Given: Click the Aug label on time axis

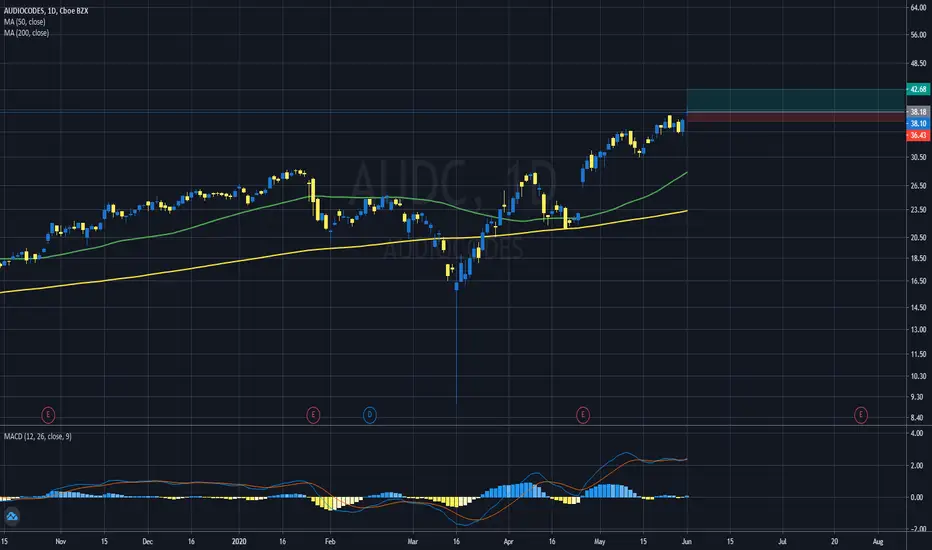Looking at the screenshot, I should pos(877,541).
